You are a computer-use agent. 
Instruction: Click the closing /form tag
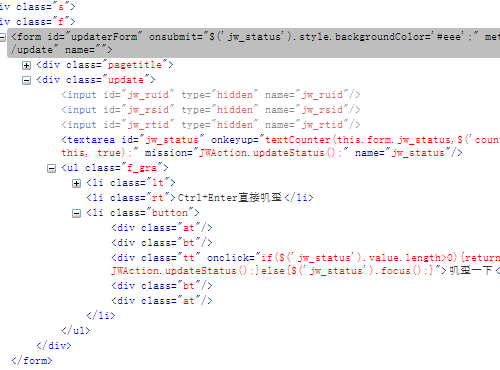coord(32,360)
